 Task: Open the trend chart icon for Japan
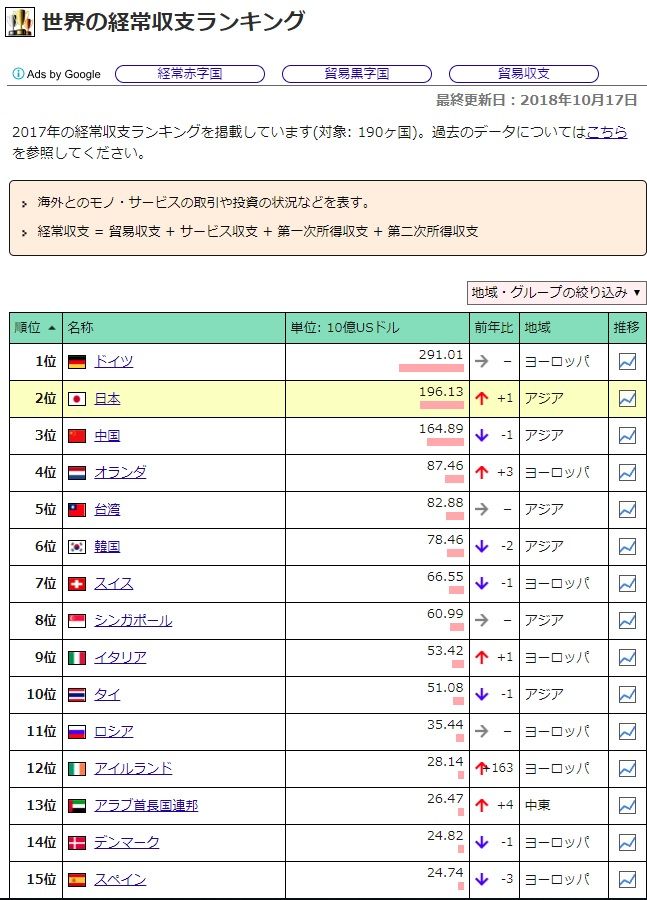pos(627,399)
